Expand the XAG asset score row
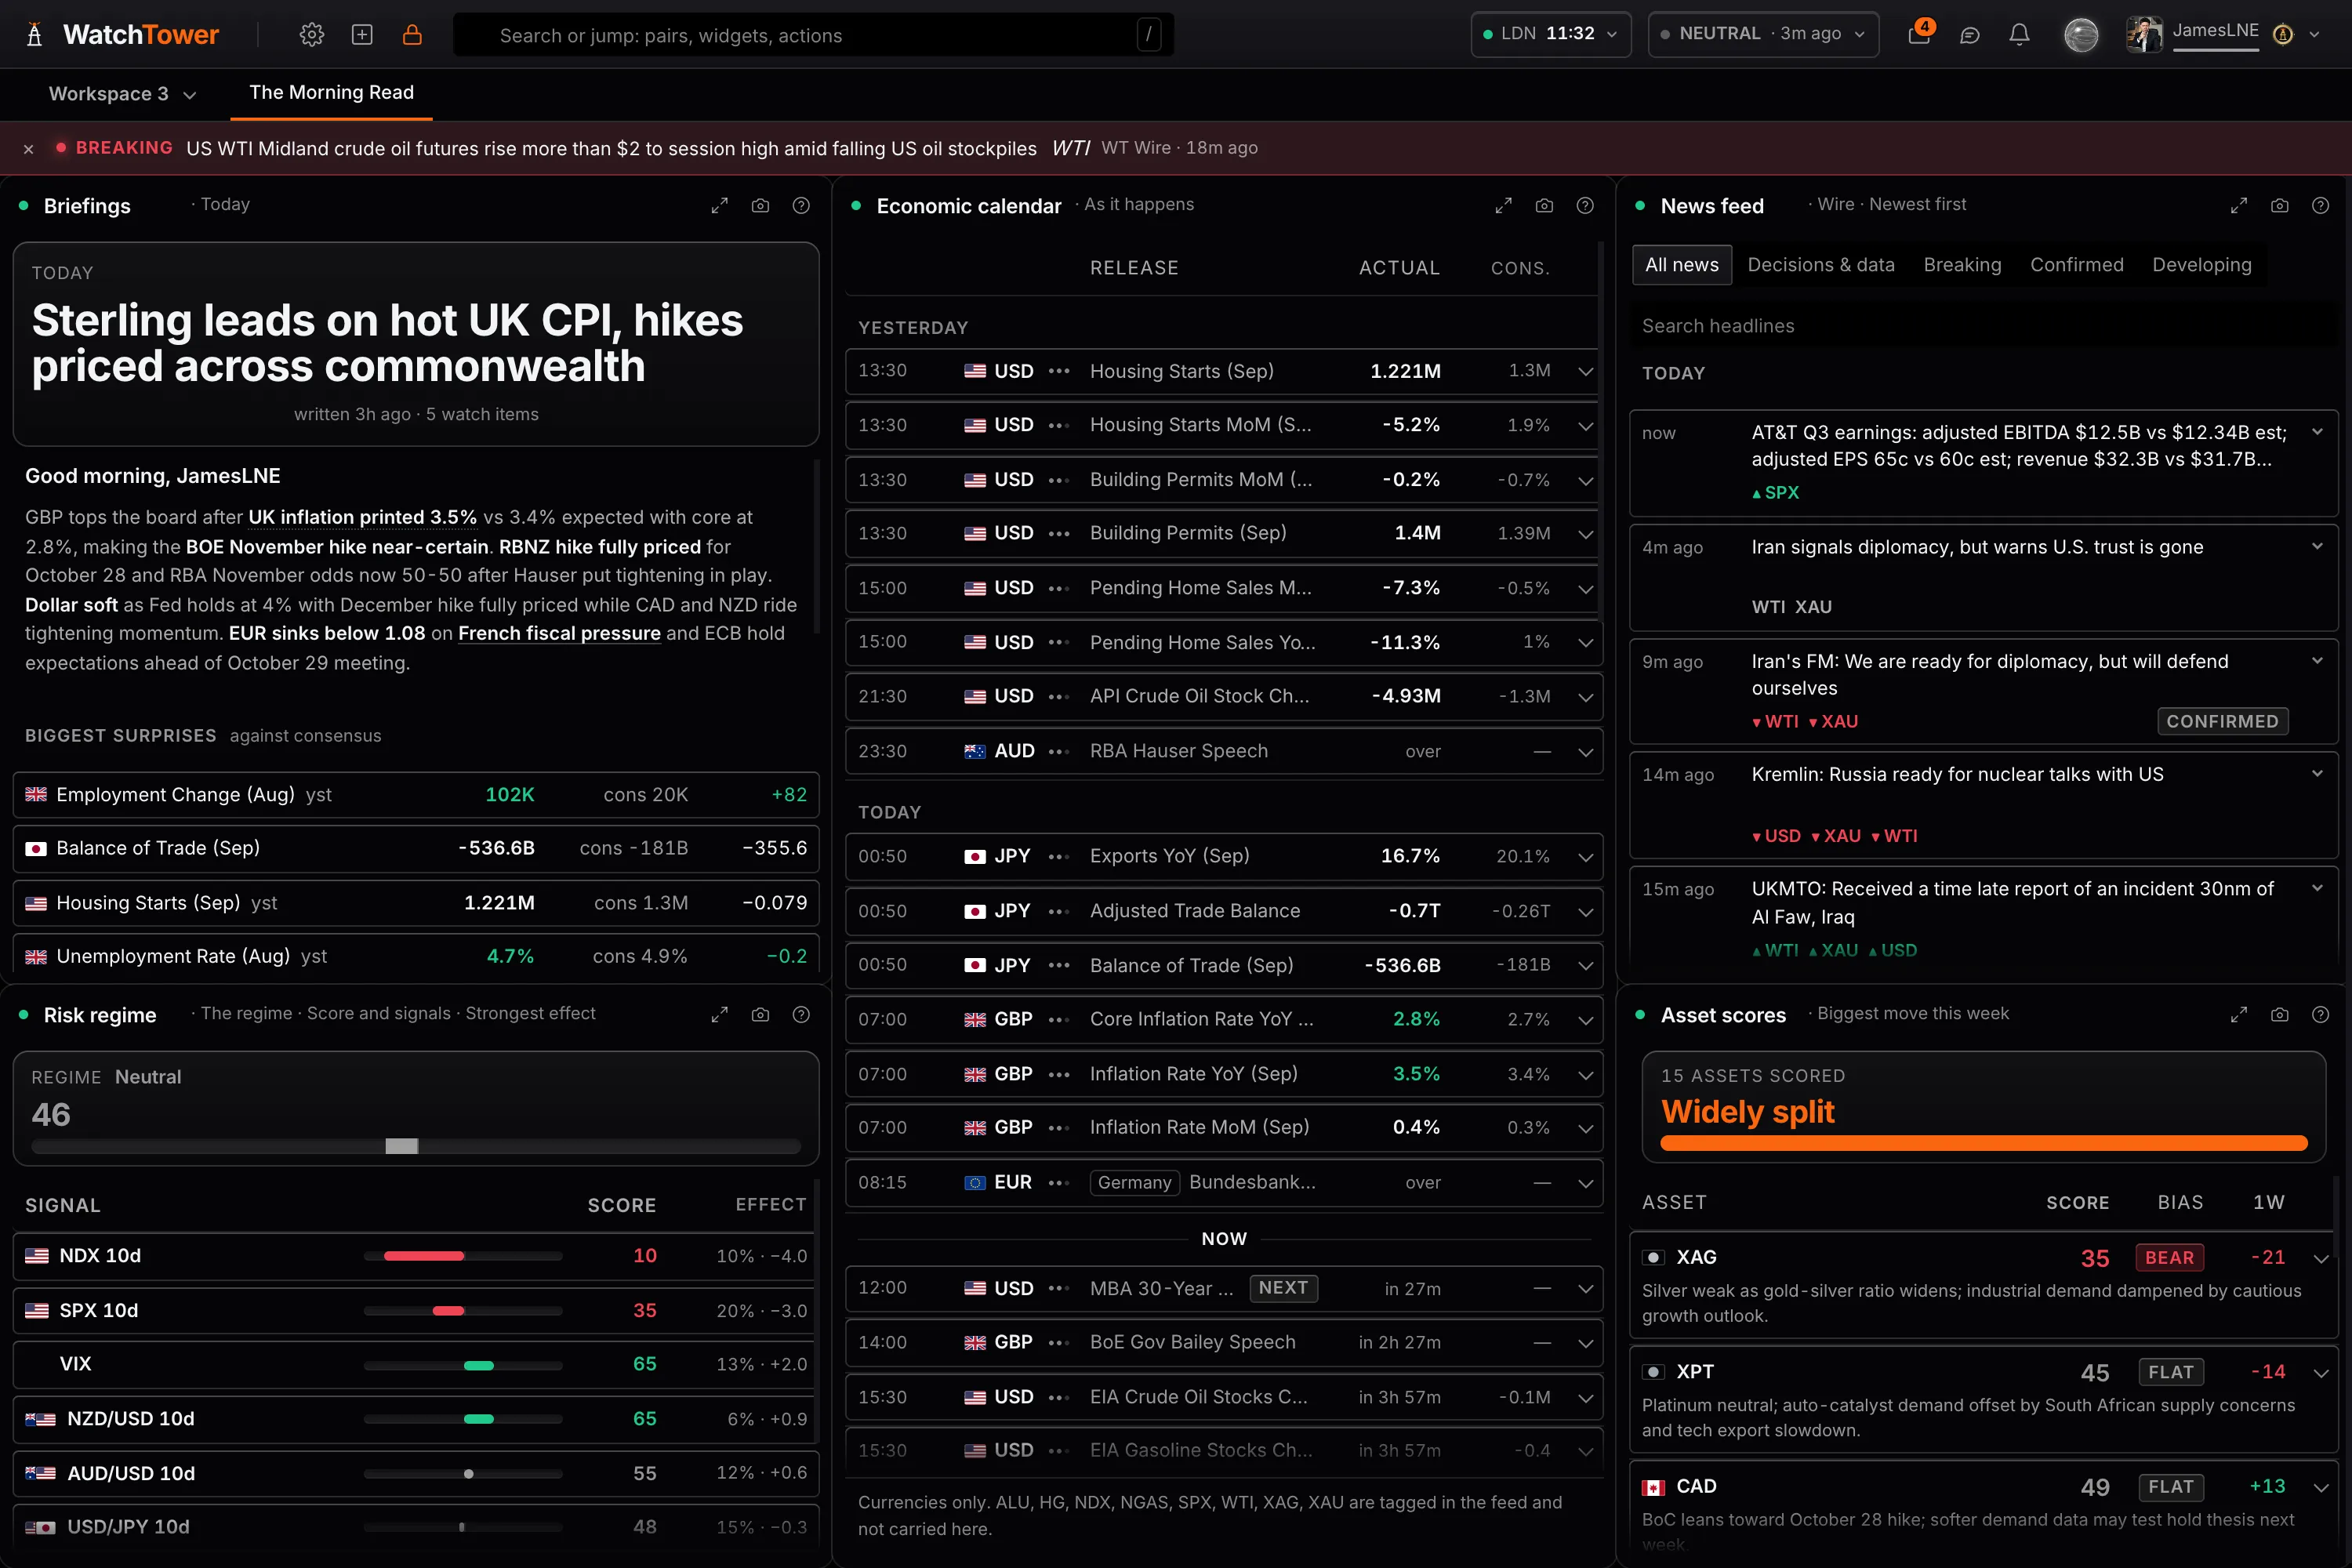The height and width of the screenshot is (1568, 2352). point(2320,1259)
